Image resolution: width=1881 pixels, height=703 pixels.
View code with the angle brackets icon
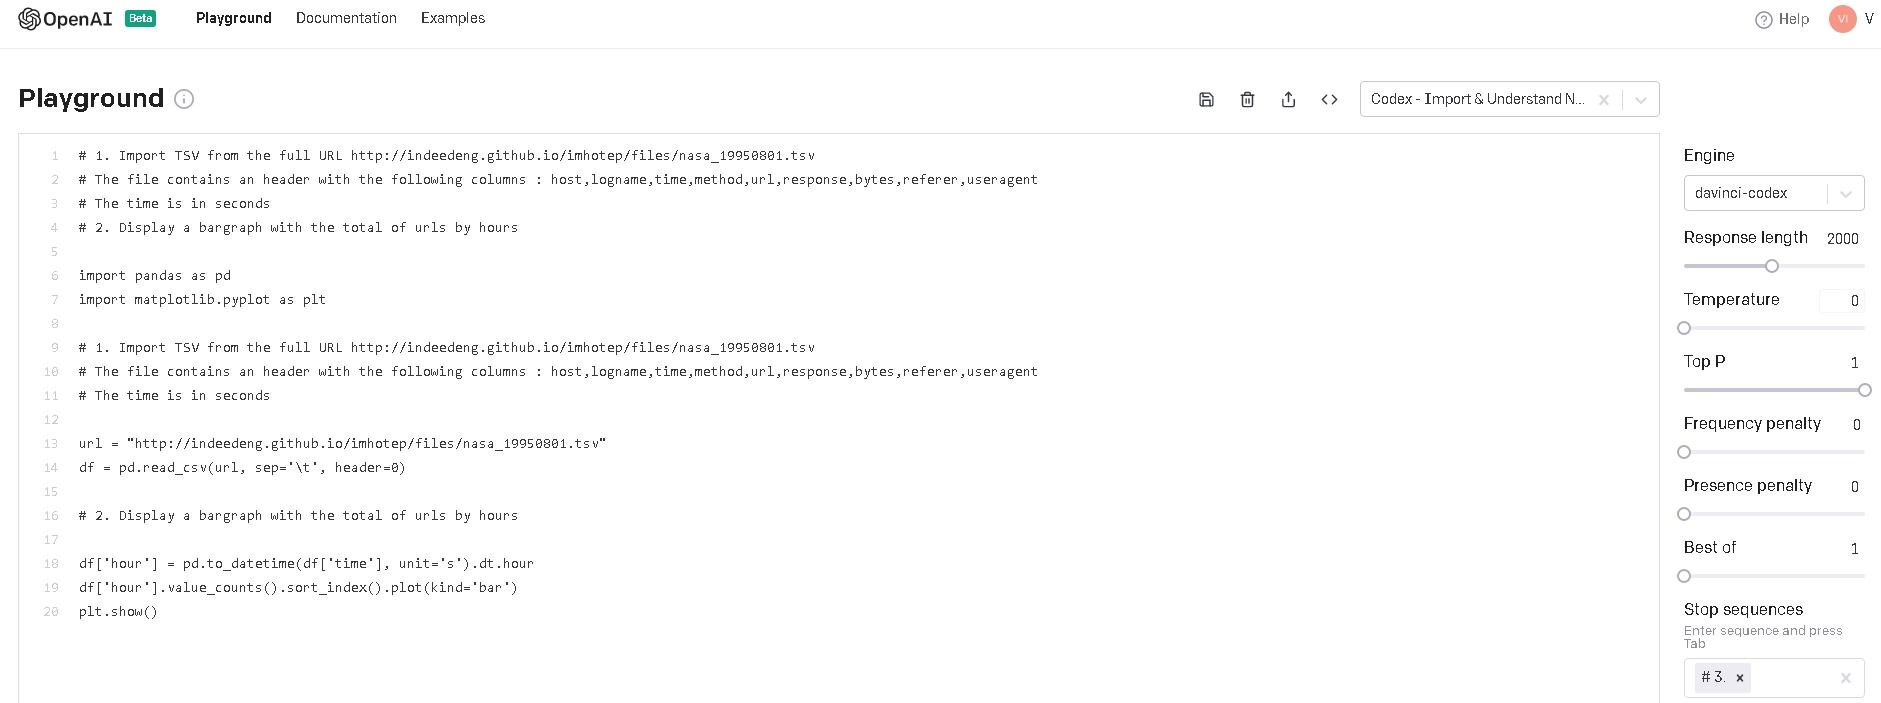click(1329, 99)
